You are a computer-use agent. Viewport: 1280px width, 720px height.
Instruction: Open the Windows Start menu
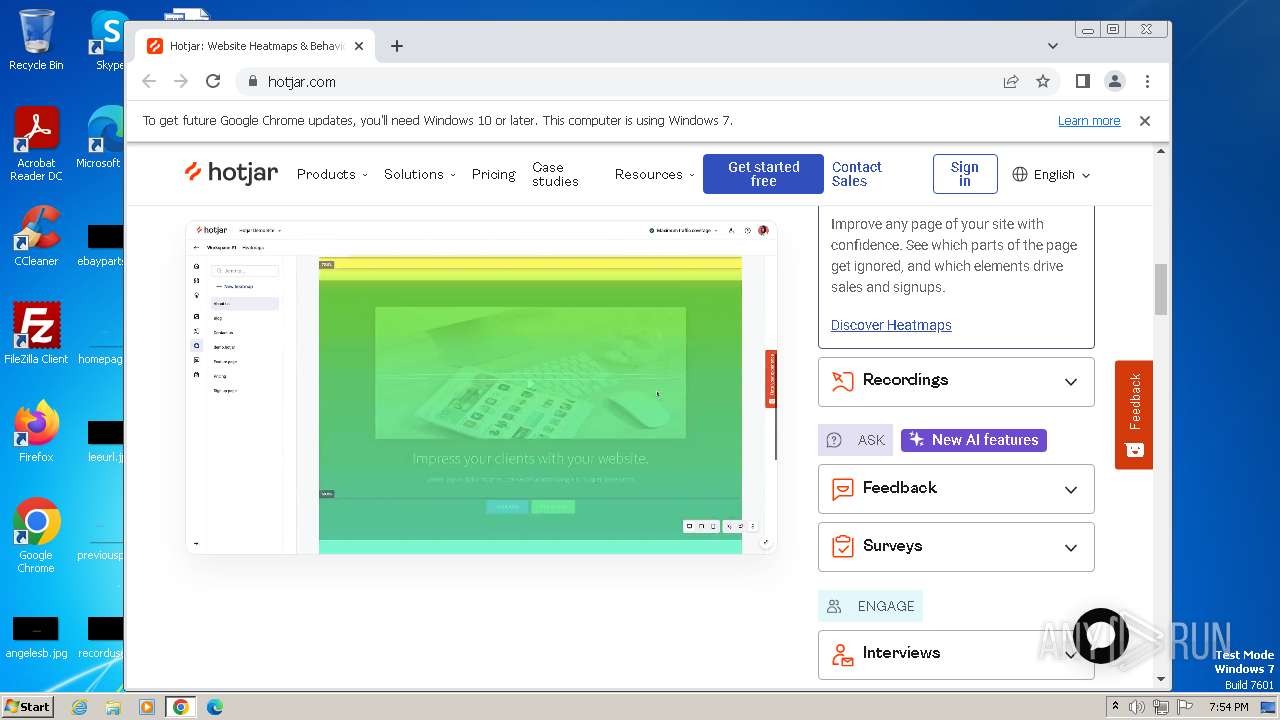pos(27,706)
